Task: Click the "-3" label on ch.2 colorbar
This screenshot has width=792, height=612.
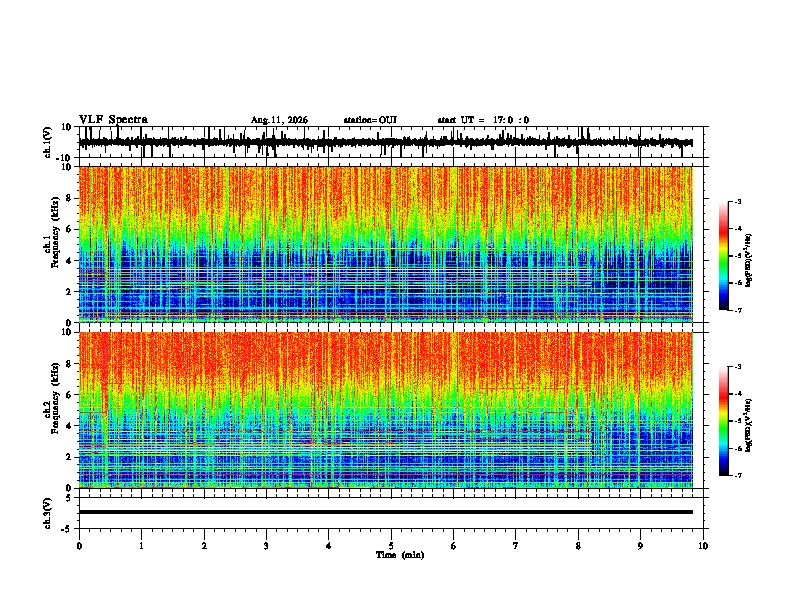Action: click(x=737, y=367)
